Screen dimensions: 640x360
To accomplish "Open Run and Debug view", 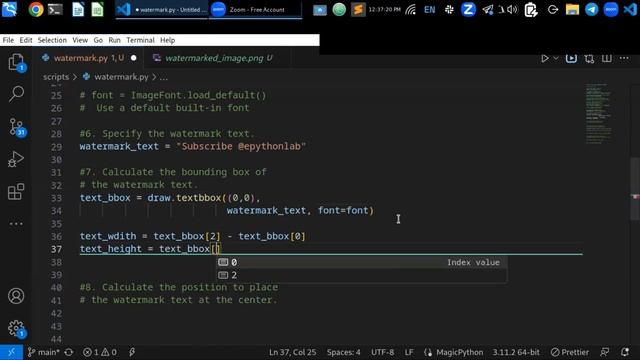I will click(16, 159).
